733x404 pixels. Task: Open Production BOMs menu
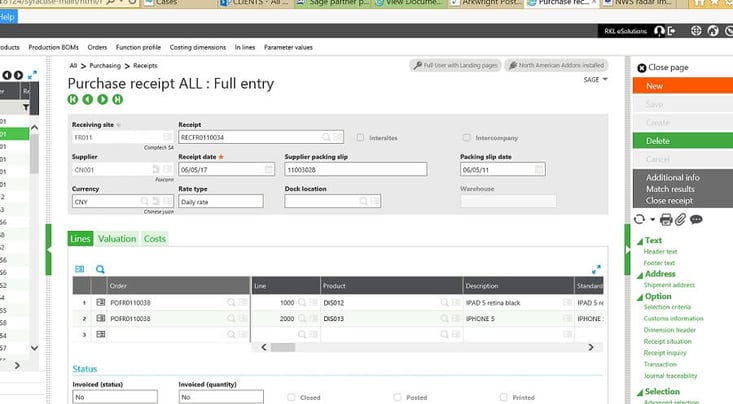(53, 47)
